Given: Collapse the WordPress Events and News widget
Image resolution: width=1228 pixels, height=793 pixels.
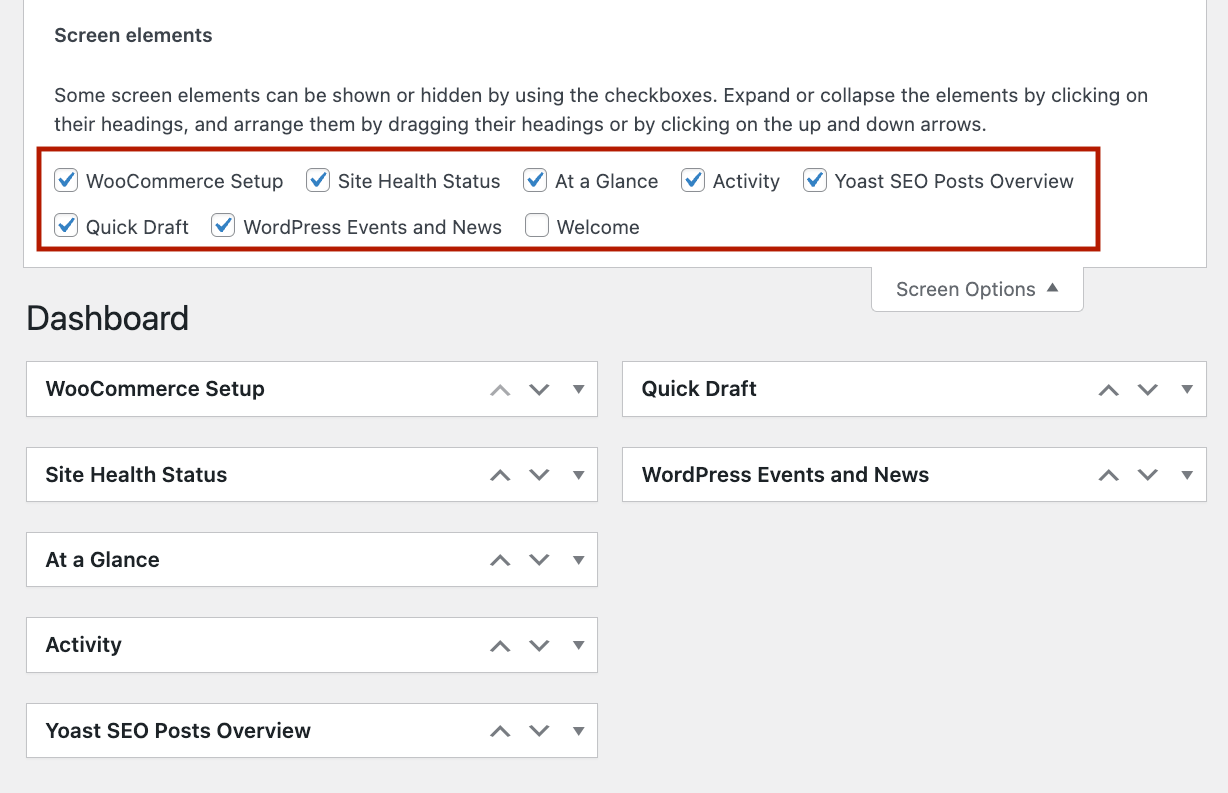Looking at the screenshot, I should [1187, 474].
